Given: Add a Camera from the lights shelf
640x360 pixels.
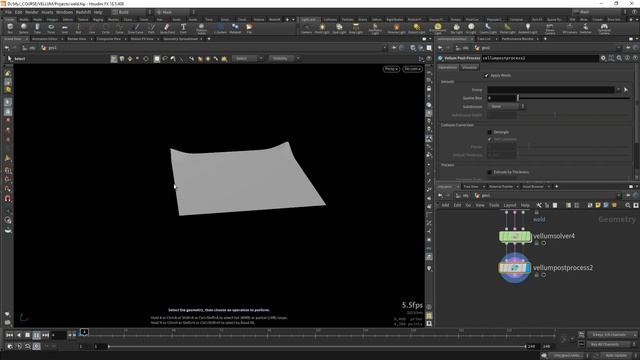Looking at the screenshot, I should pyautogui.click(x=306, y=28).
